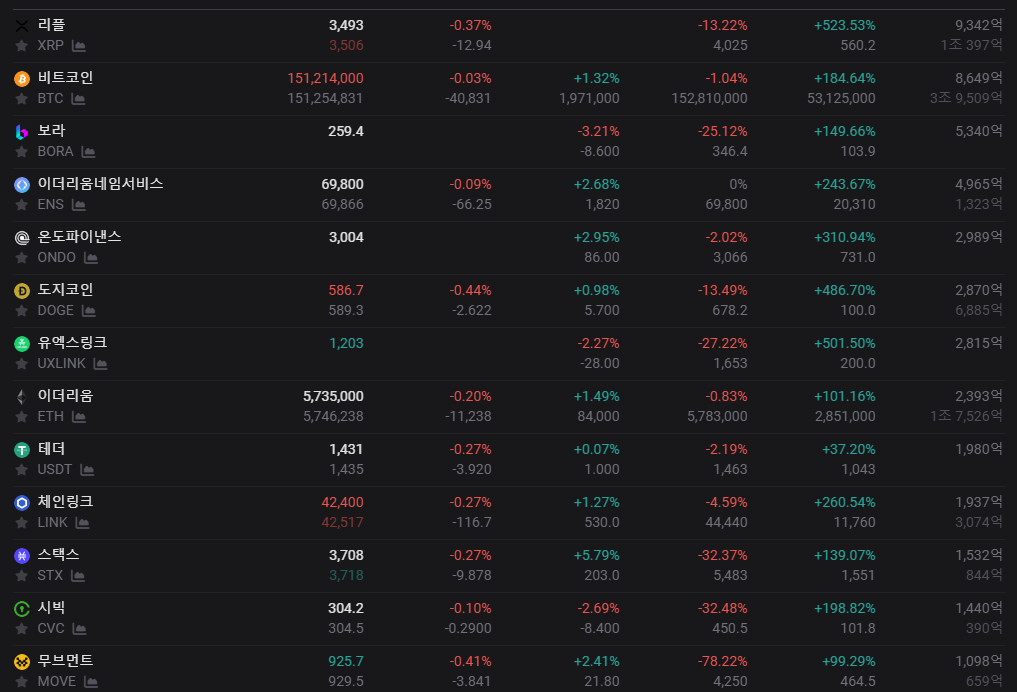Open the chart icon next to STX
Screen dimensions: 1017x692
point(78,577)
